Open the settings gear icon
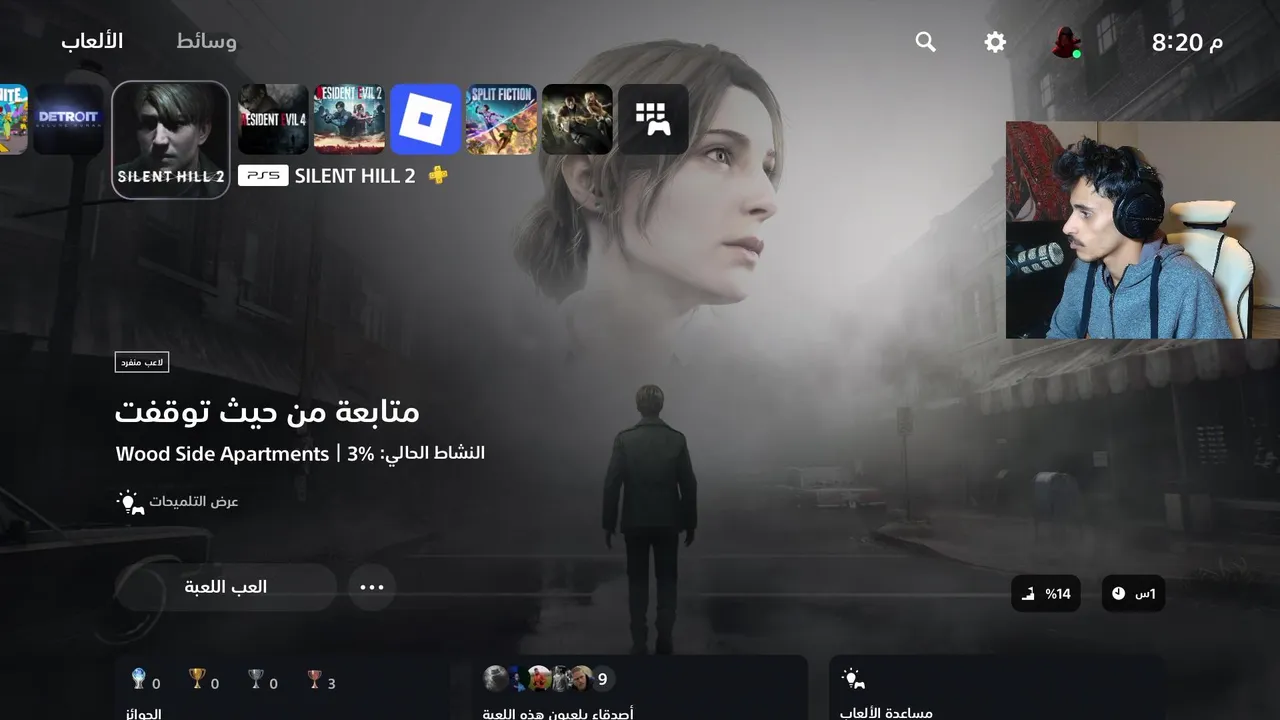This screenshot has height=720, width=1280. (x=995, y=42)
